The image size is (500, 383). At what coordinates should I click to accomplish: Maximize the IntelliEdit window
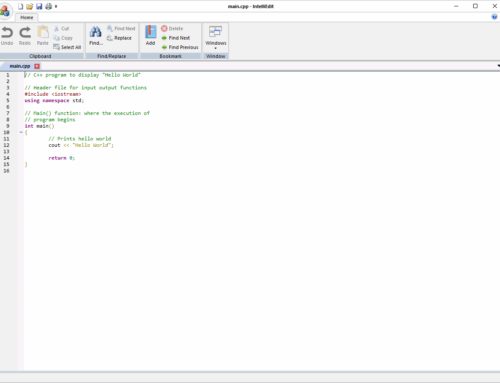(x=475, y=6)
